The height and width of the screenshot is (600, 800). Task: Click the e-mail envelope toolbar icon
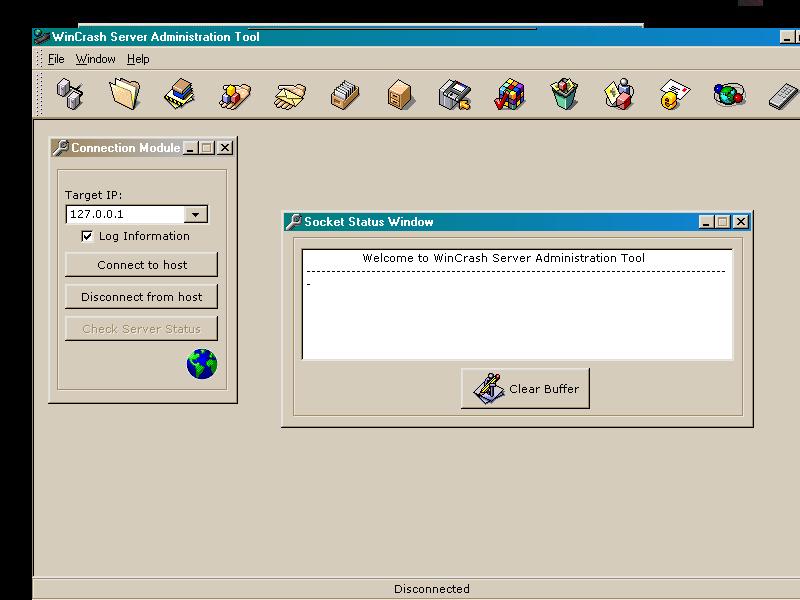click(674, 94)
